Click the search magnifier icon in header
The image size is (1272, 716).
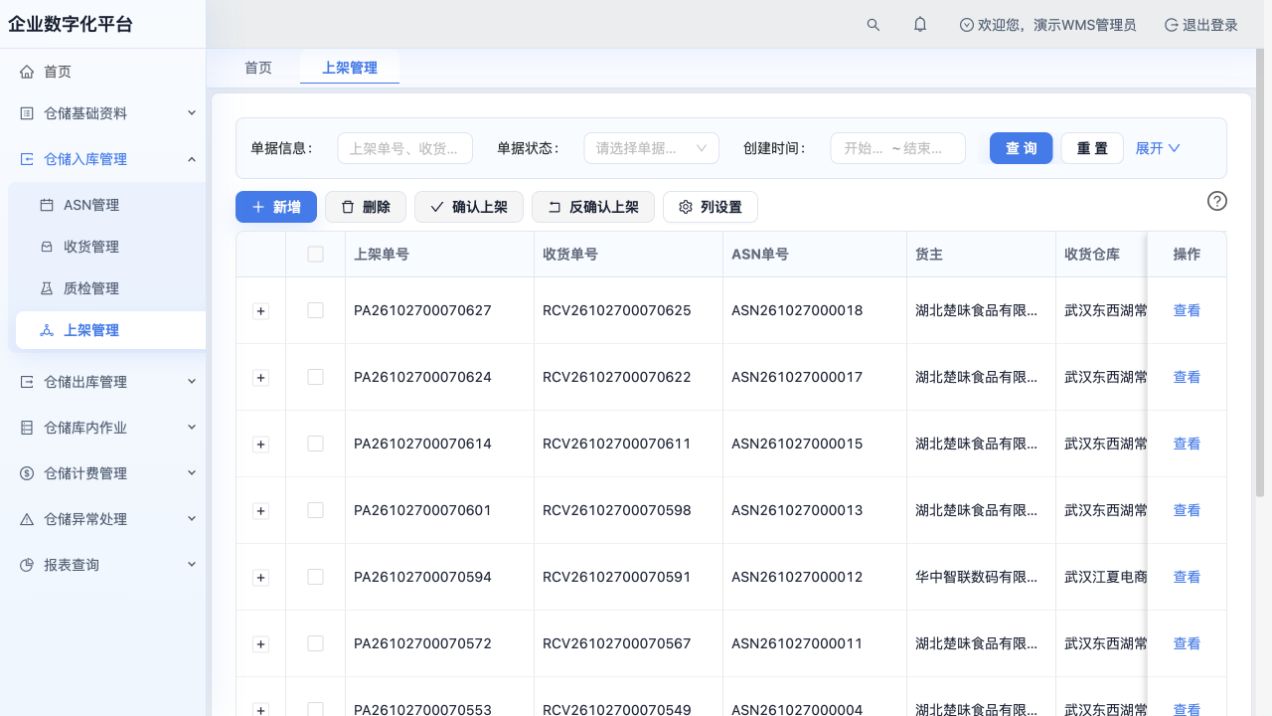coord(873,25)
